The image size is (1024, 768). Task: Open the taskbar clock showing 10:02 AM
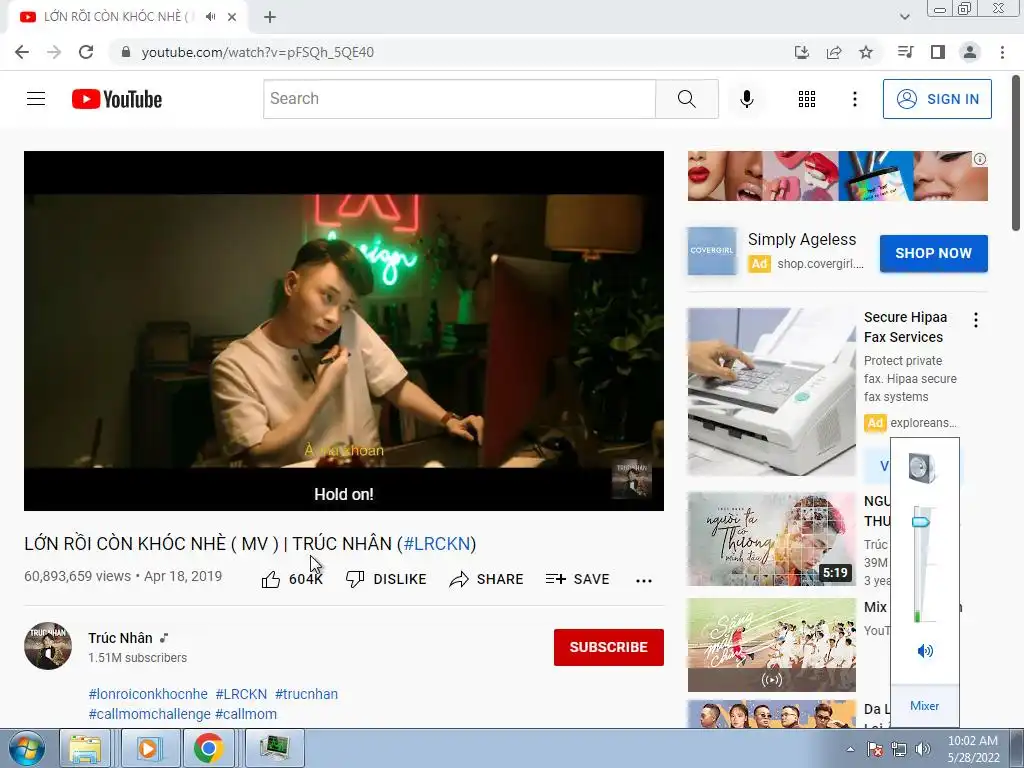pyautogui.click(x=973, y=749)
